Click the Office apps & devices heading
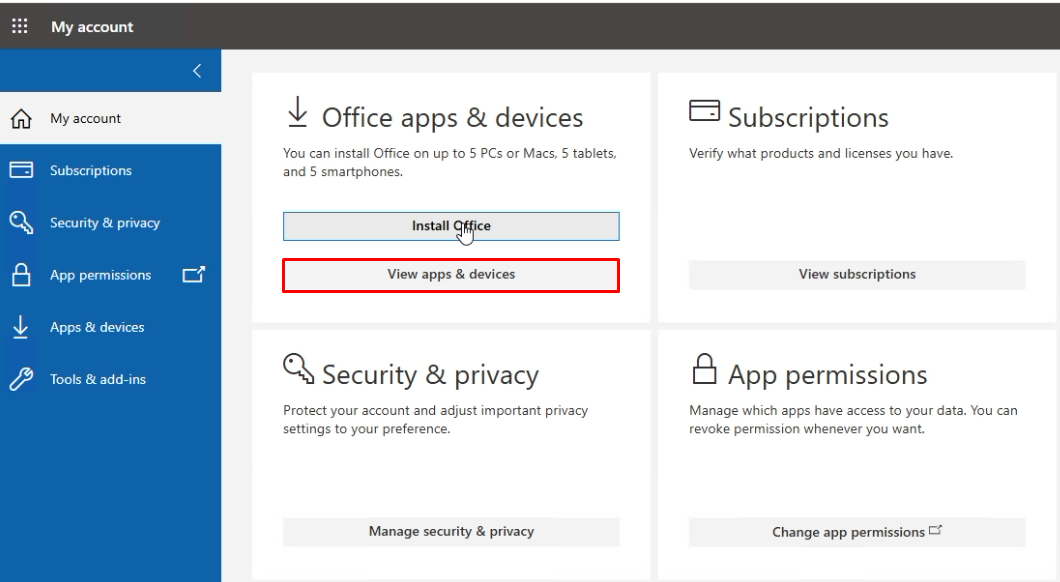Screen dimensions: 1060x582 [x=452, y=118]
